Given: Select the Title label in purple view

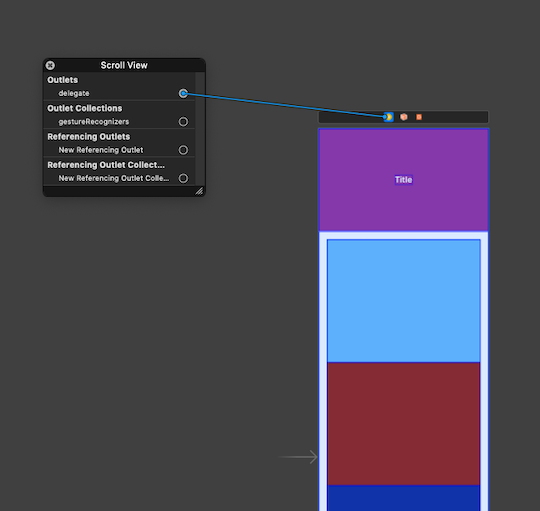Looking at the screenshot, I should pyautogui.click(x=404, y=180).
